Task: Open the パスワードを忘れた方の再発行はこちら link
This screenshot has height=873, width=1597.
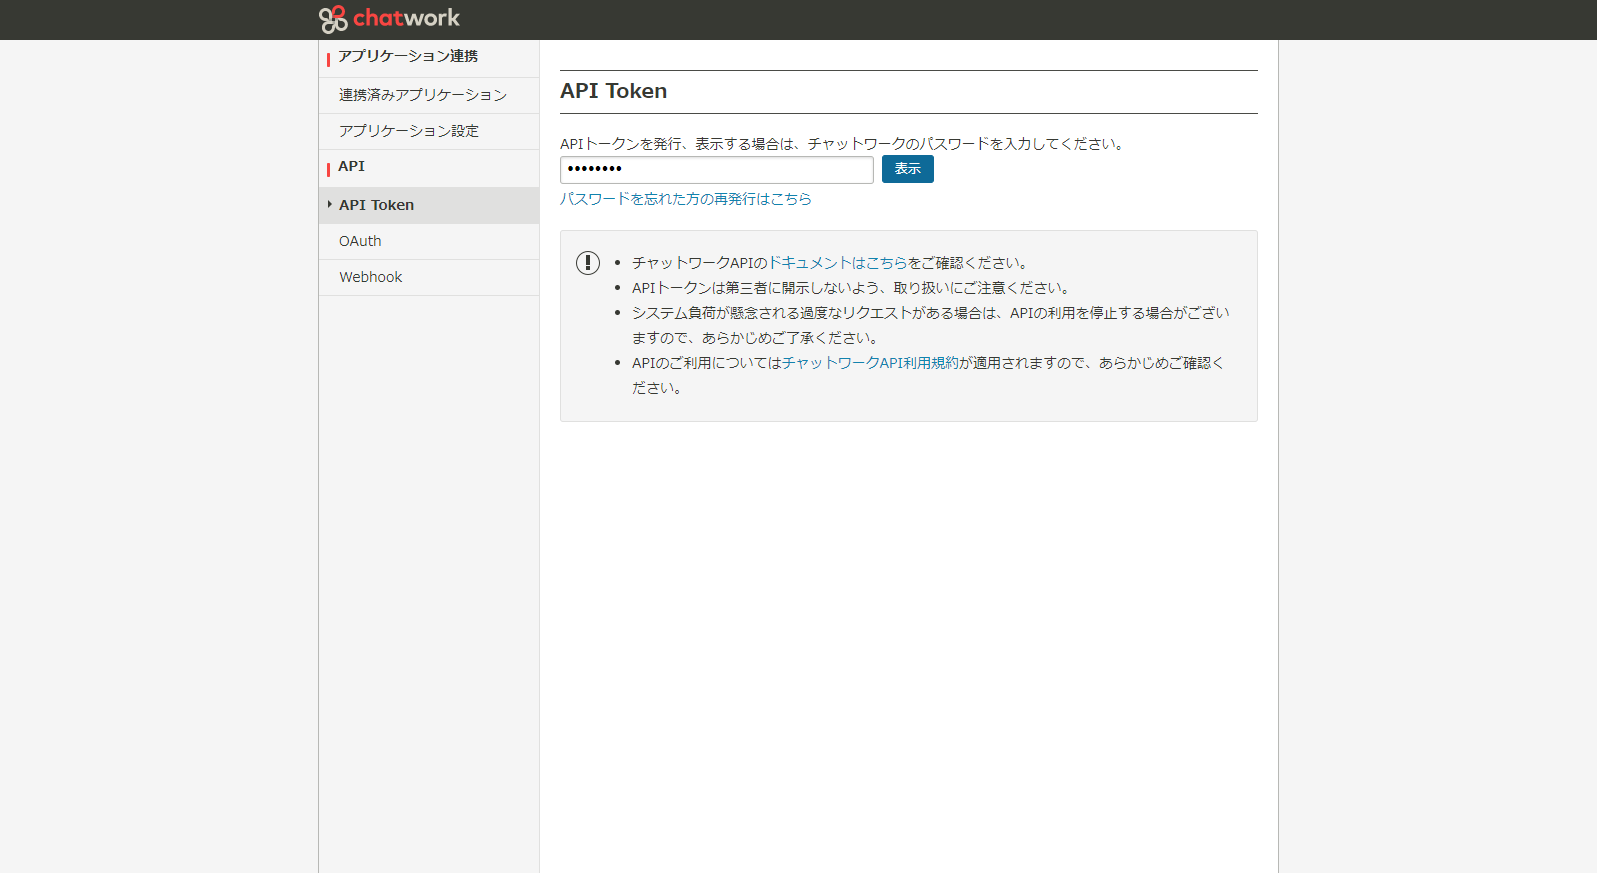Action: [x=686, y=199]
